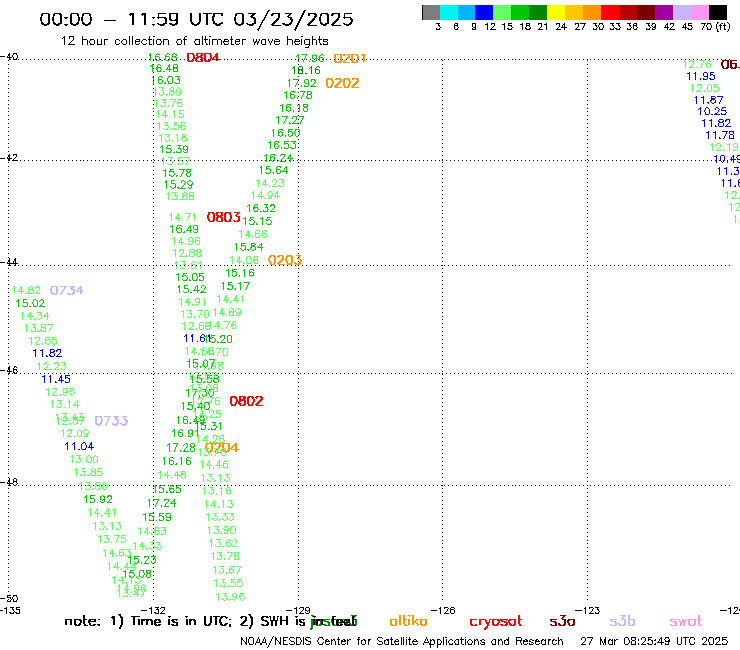740x650 pixels.
Task: Click the NOAA/NESDIS credit line text
Action: 402,642
